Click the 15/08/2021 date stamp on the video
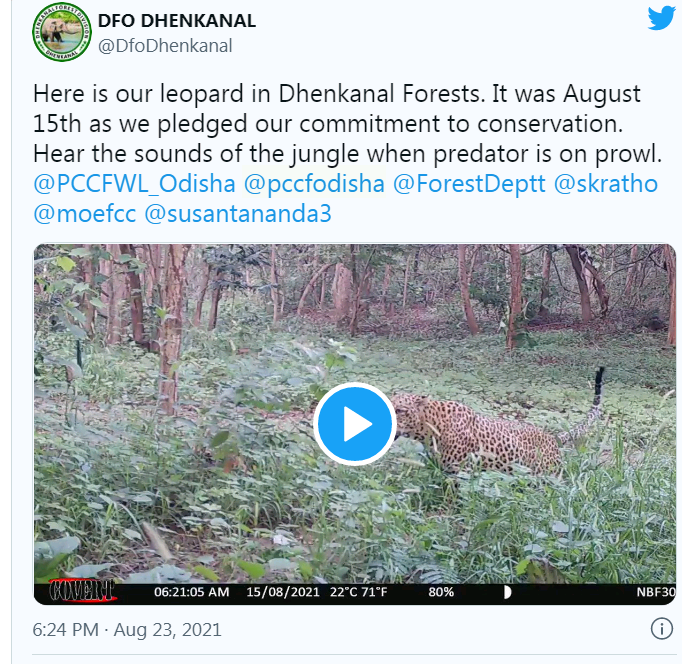 (280, 592)
